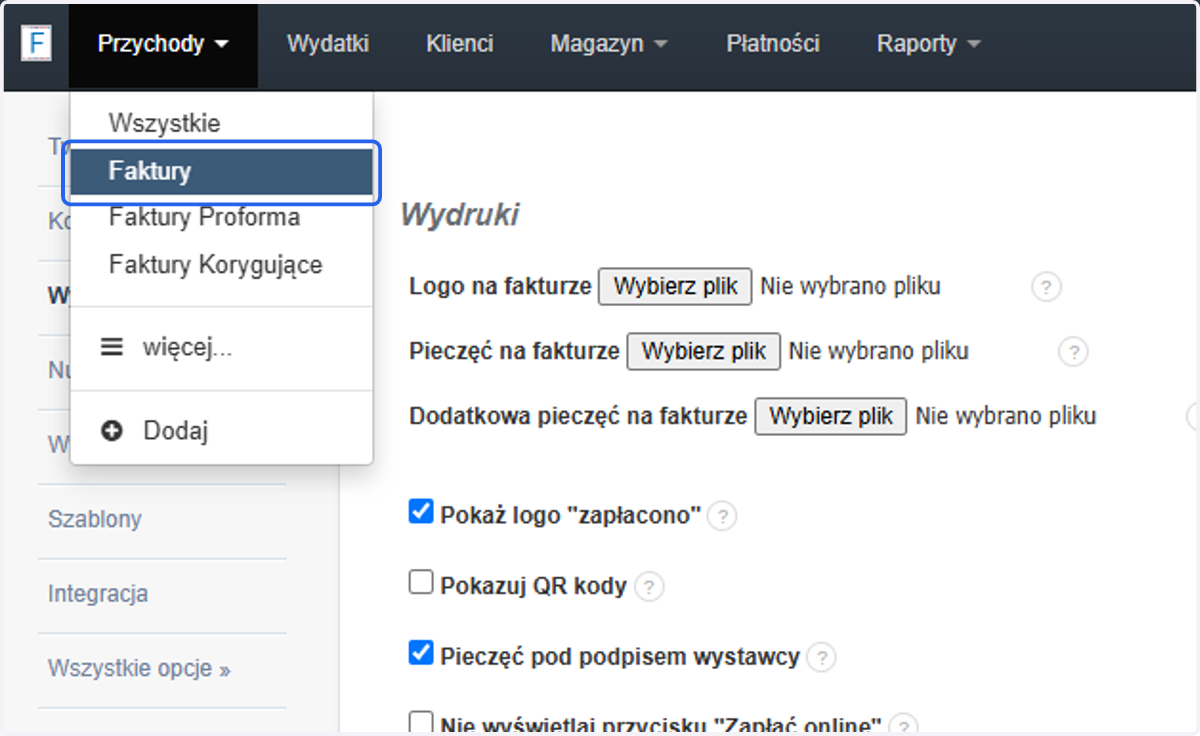This screenshot has width=1200, height=736.
Task: Click Wybierz plik for Pieczęć na fakturze
Action: [703, 351]
